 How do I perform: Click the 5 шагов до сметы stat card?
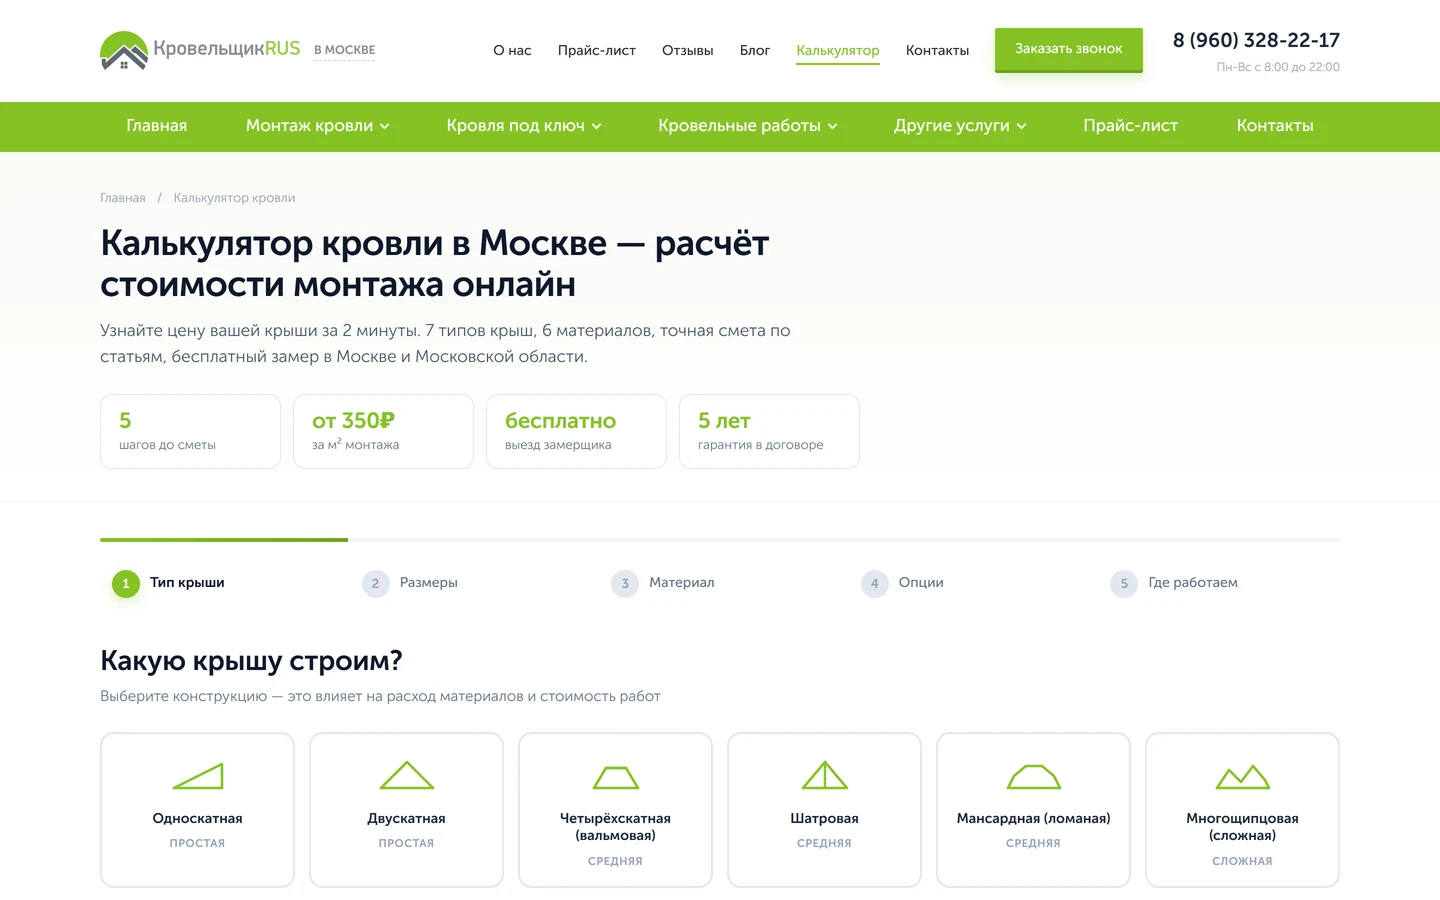pos(190,431)
